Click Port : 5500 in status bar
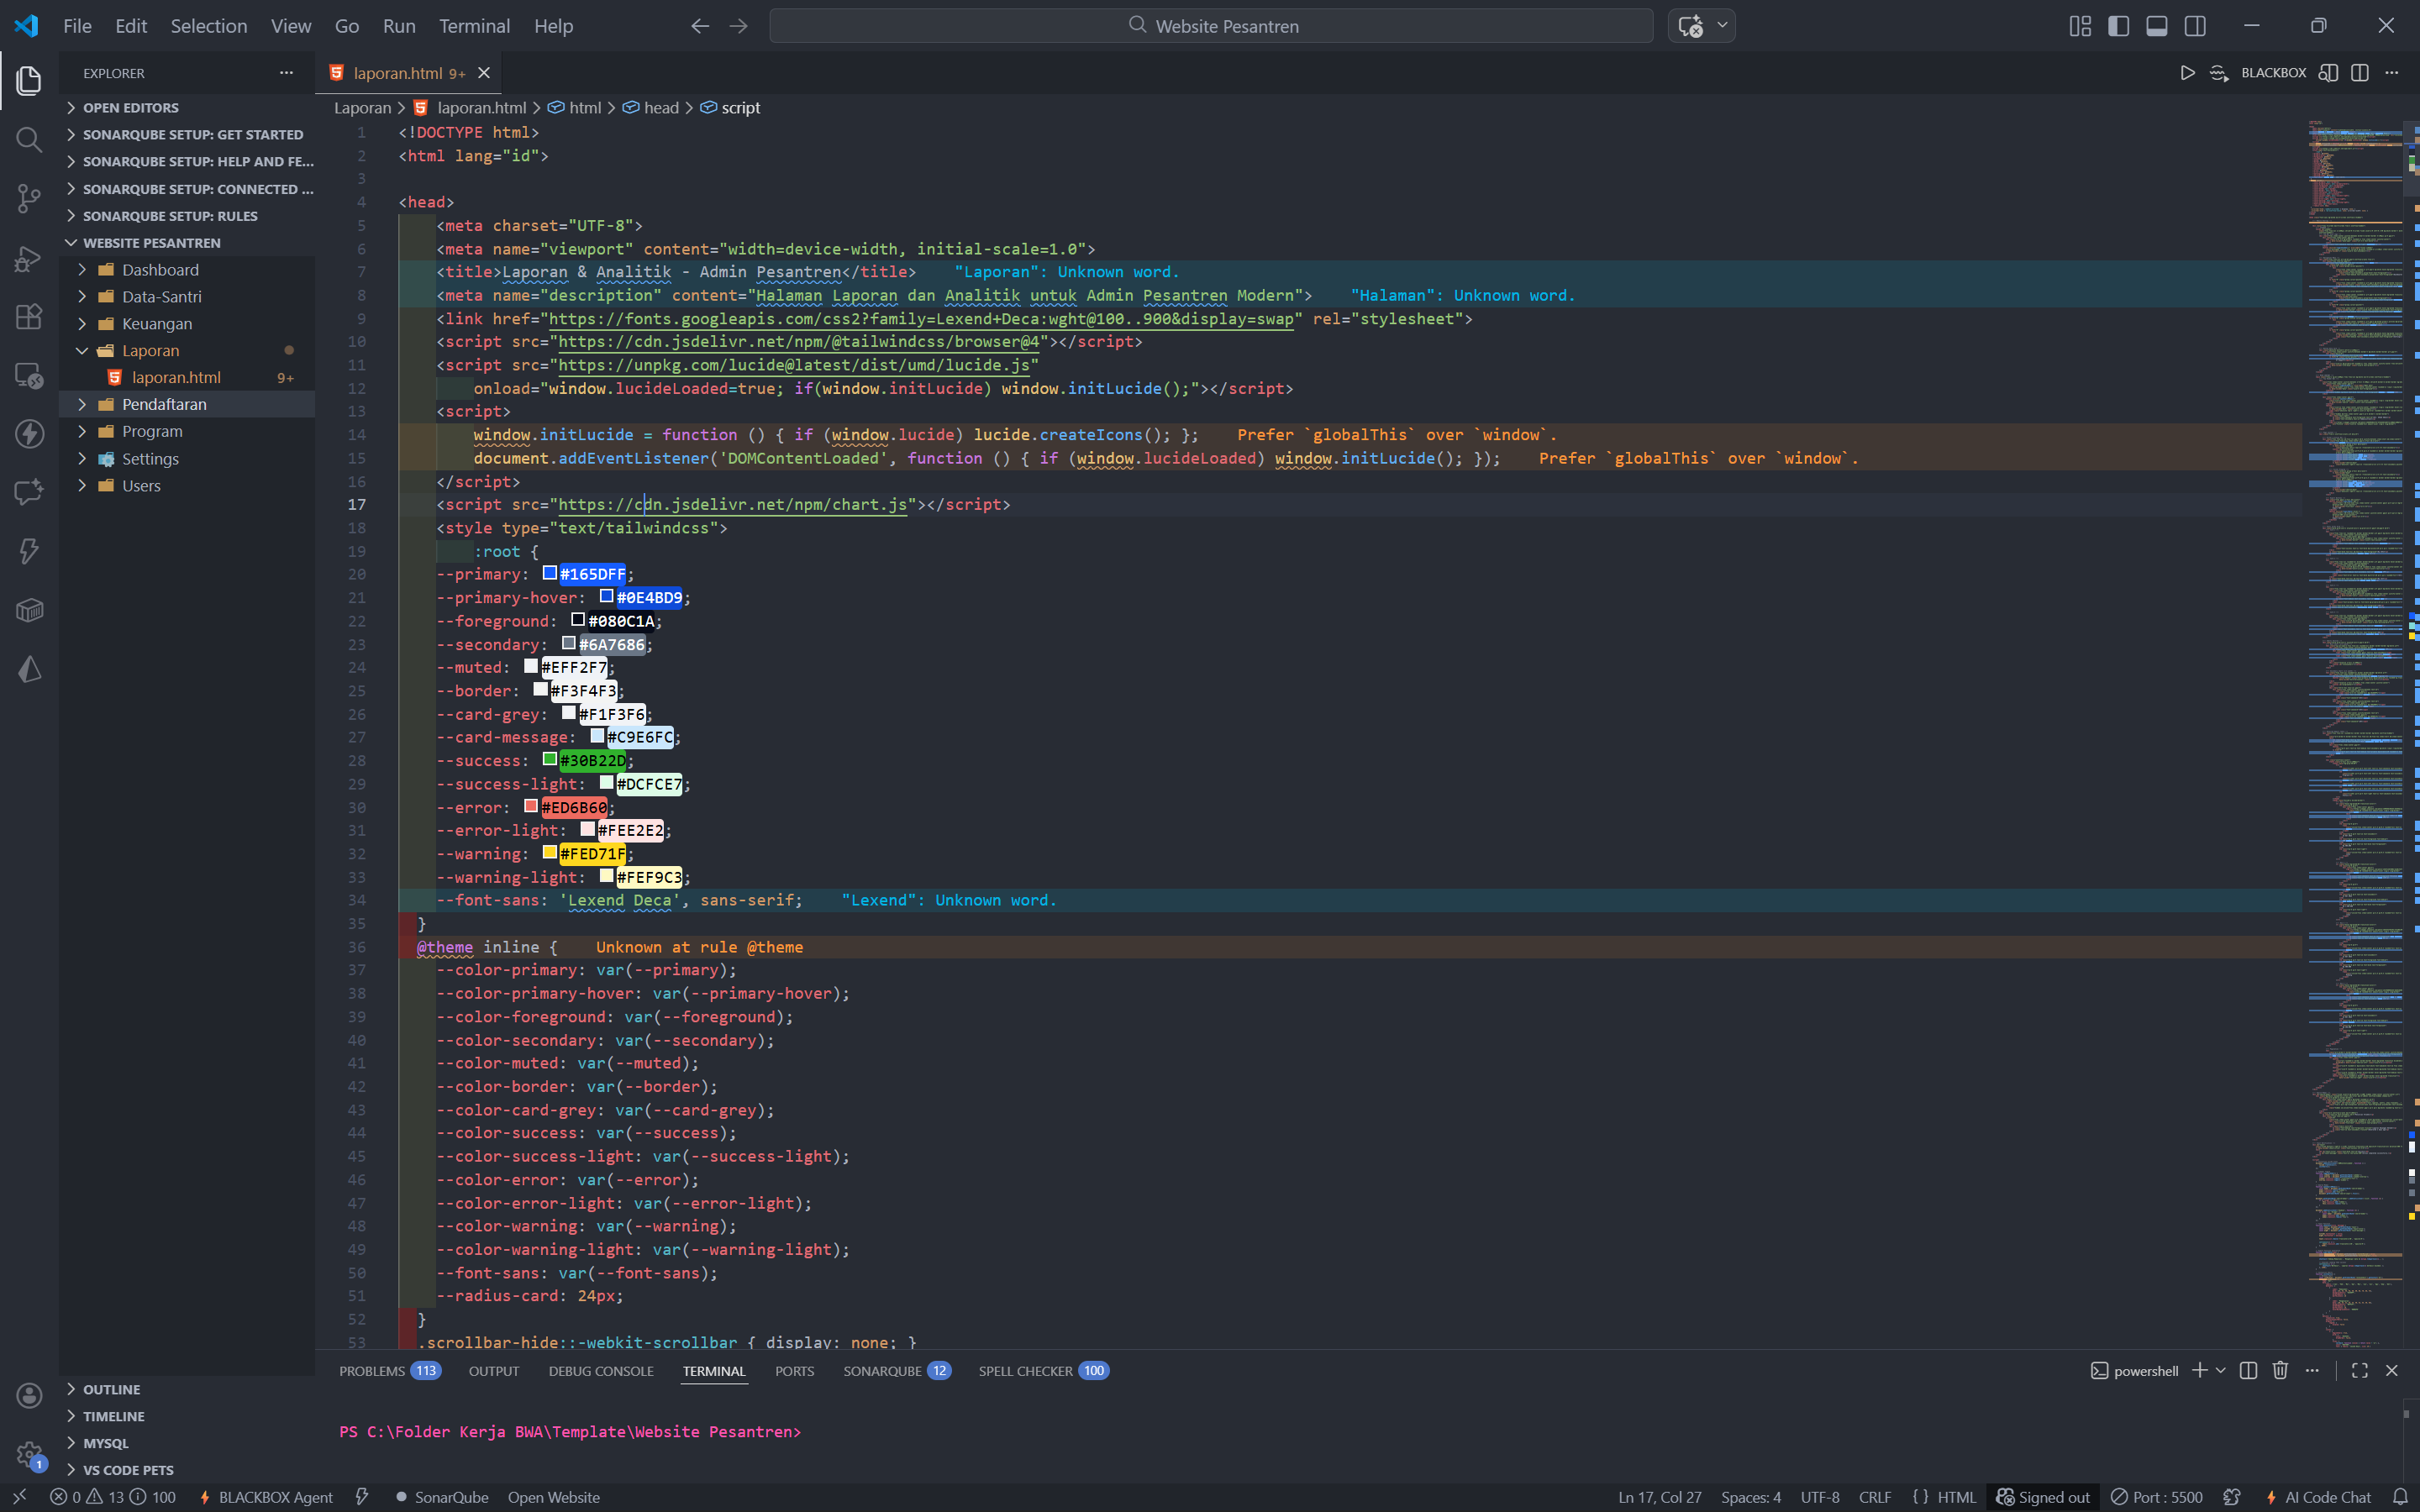Image resolution: width=2420 pixels, height=1512 pixels. pos(2157,1497)
